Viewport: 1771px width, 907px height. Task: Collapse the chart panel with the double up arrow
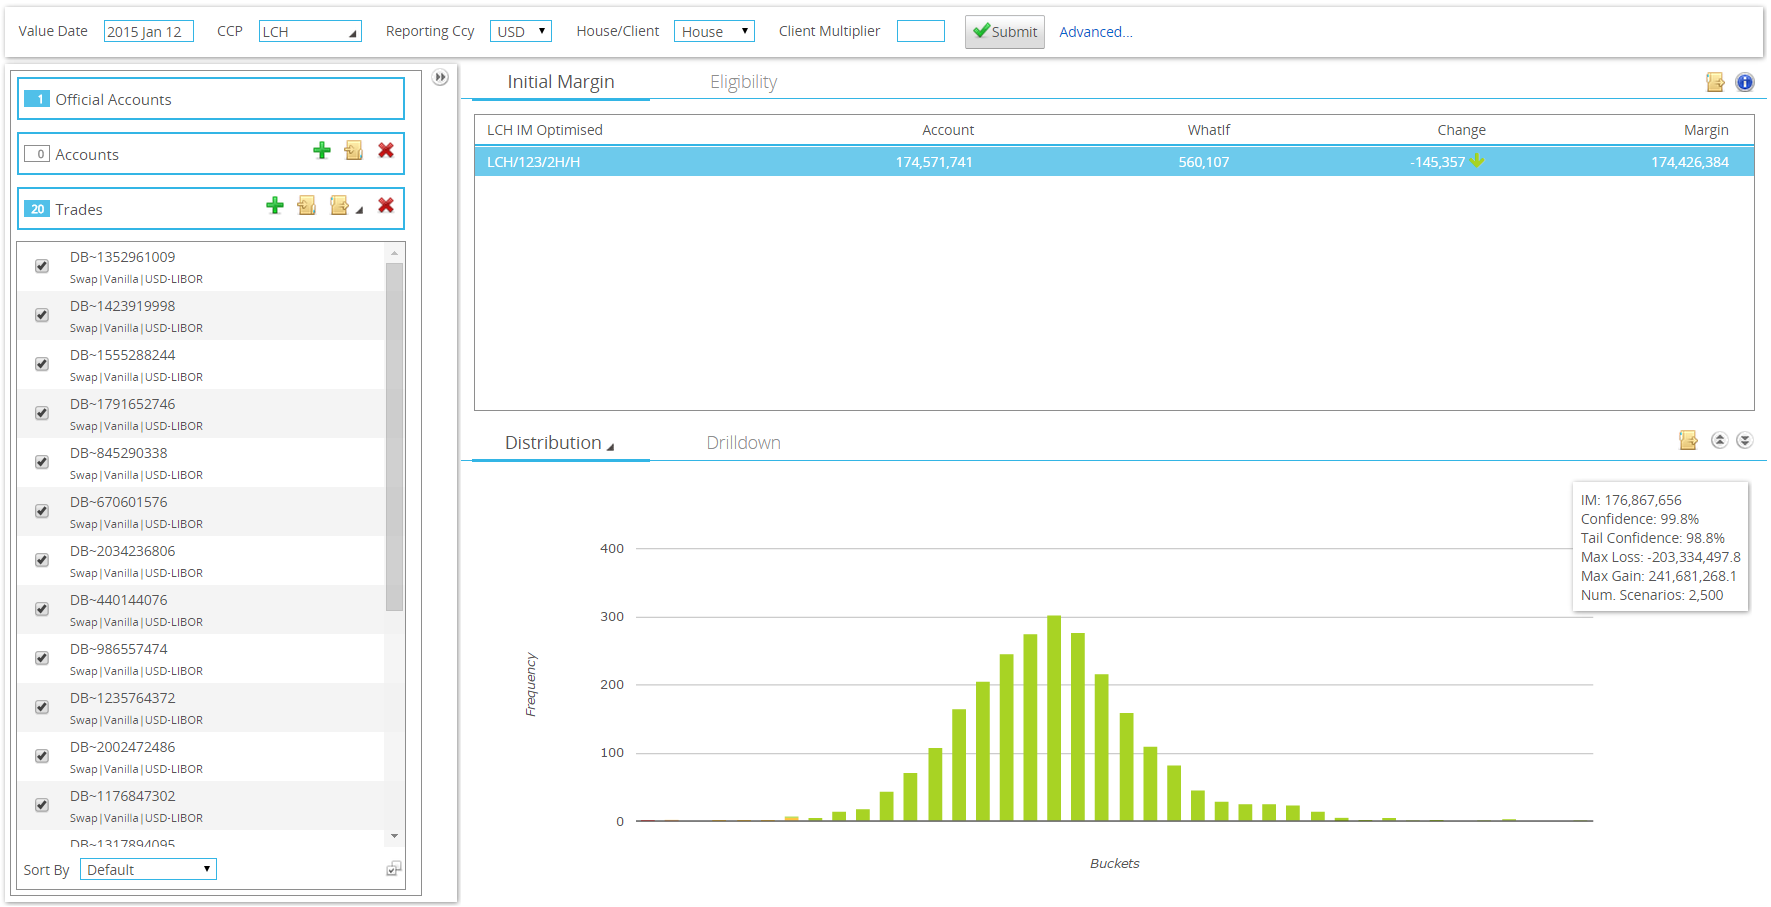point(1719,440)
